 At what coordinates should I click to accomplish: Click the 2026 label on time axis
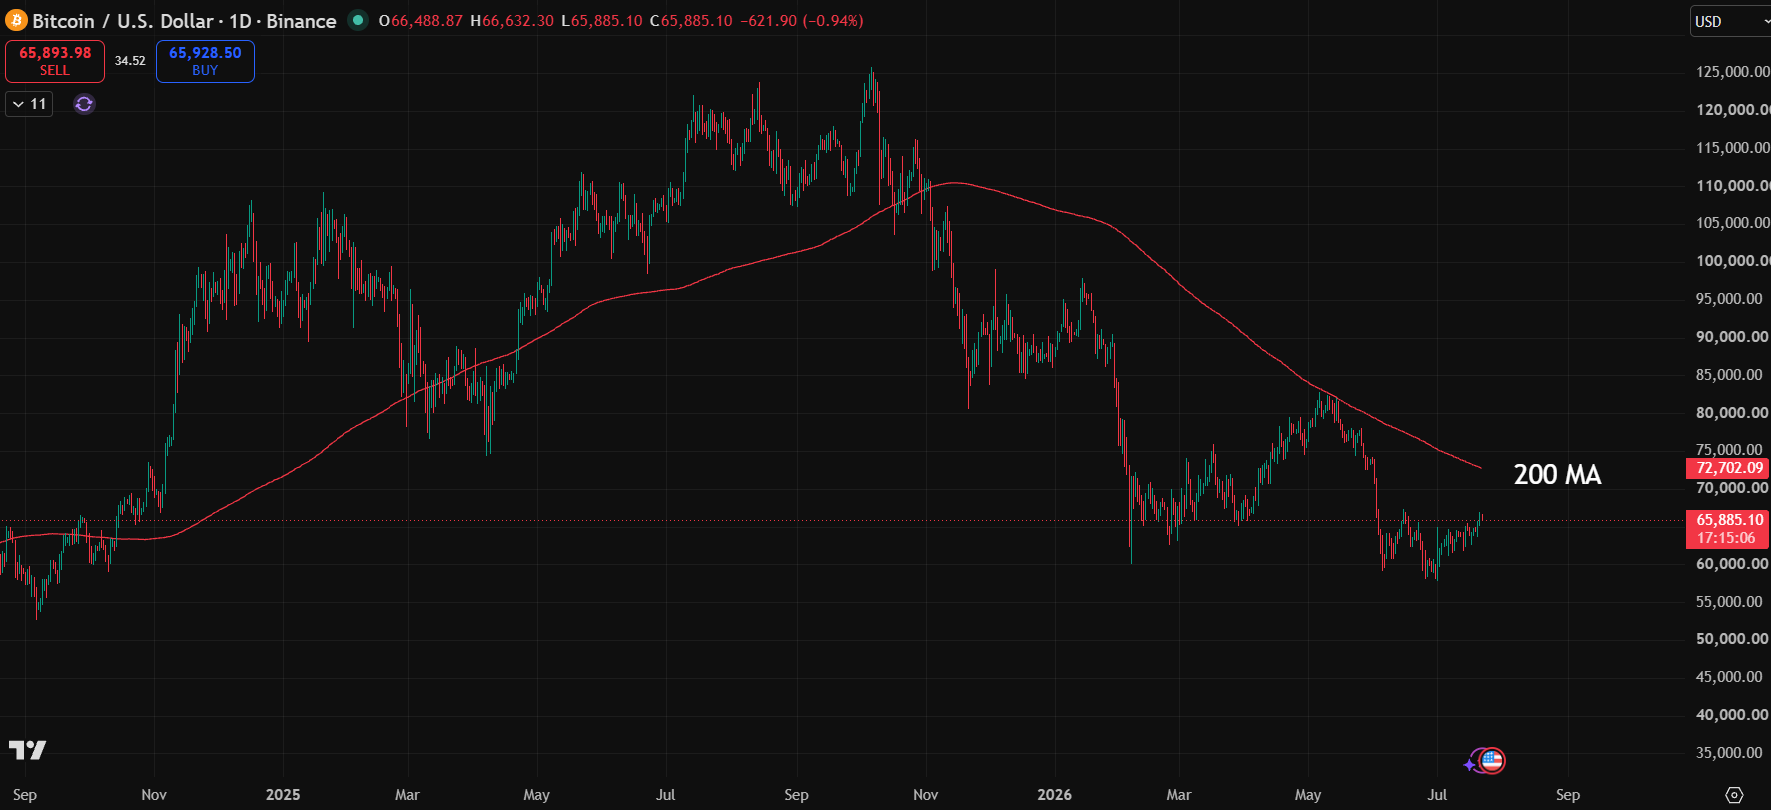(x=1054, y=795)
